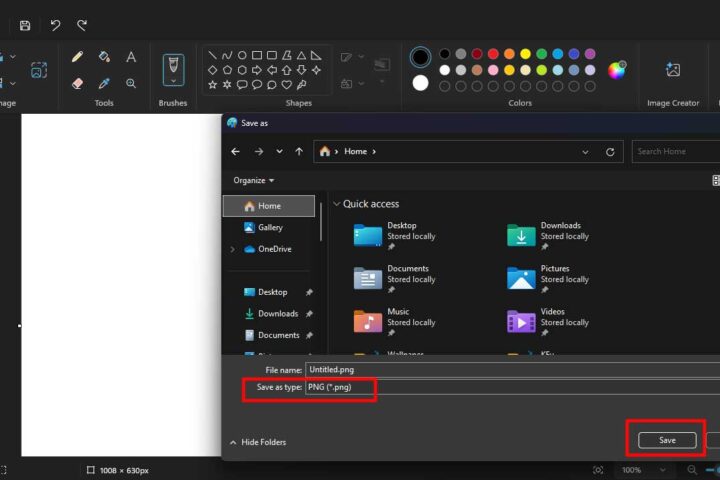Click the File name field
Viewport: 720px width, 480px height.
[x=512, y=370]
